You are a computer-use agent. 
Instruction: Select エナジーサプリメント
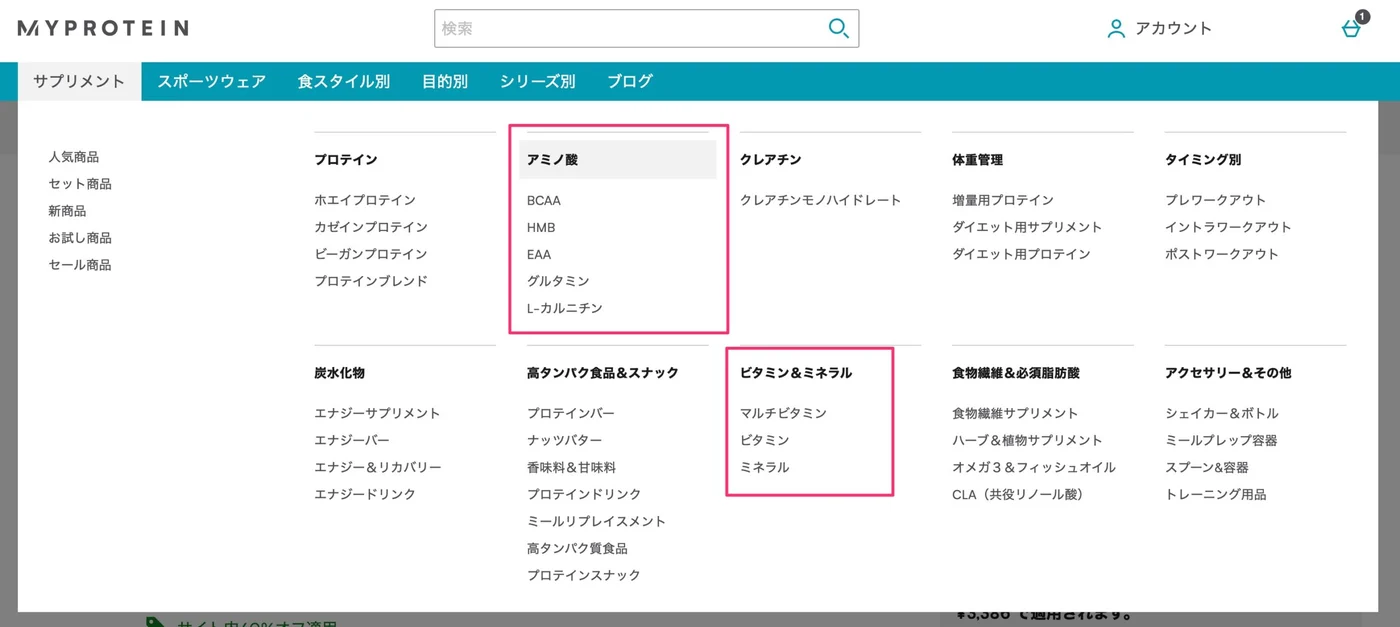pyautogui.click(x=377, y=413)
